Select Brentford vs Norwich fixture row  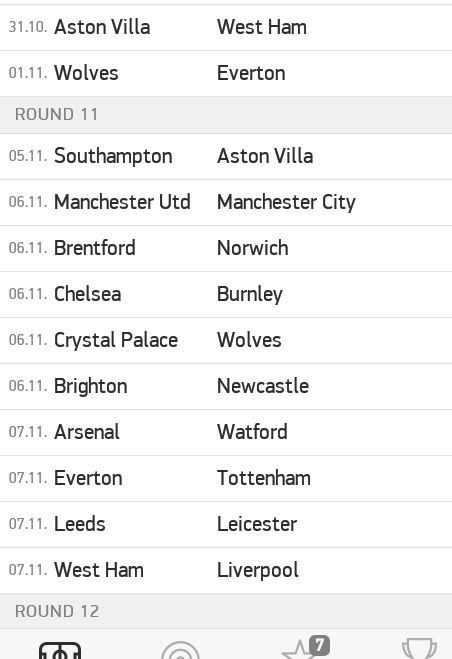[x=226, y=248]
